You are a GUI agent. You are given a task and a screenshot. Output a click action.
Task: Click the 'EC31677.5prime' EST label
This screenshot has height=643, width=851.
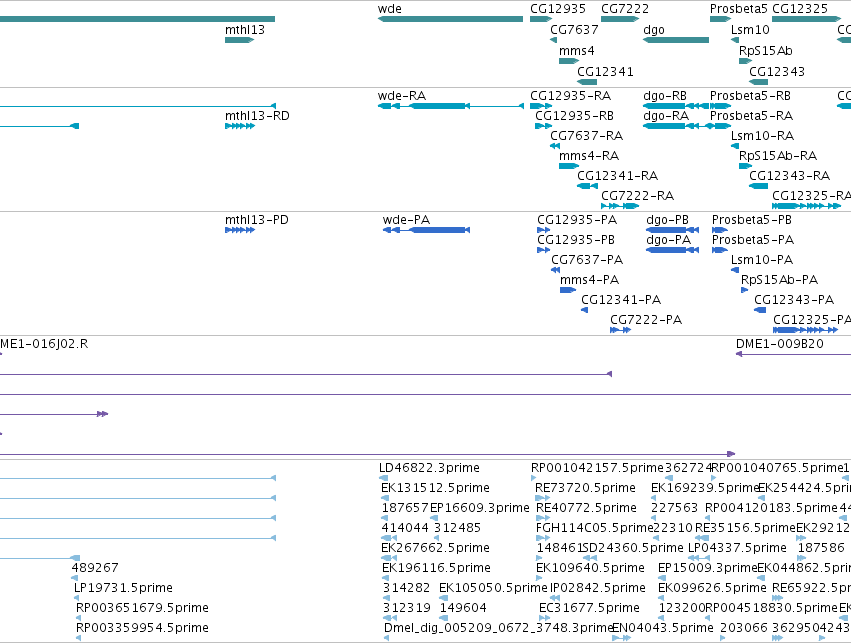coord(589,608)
